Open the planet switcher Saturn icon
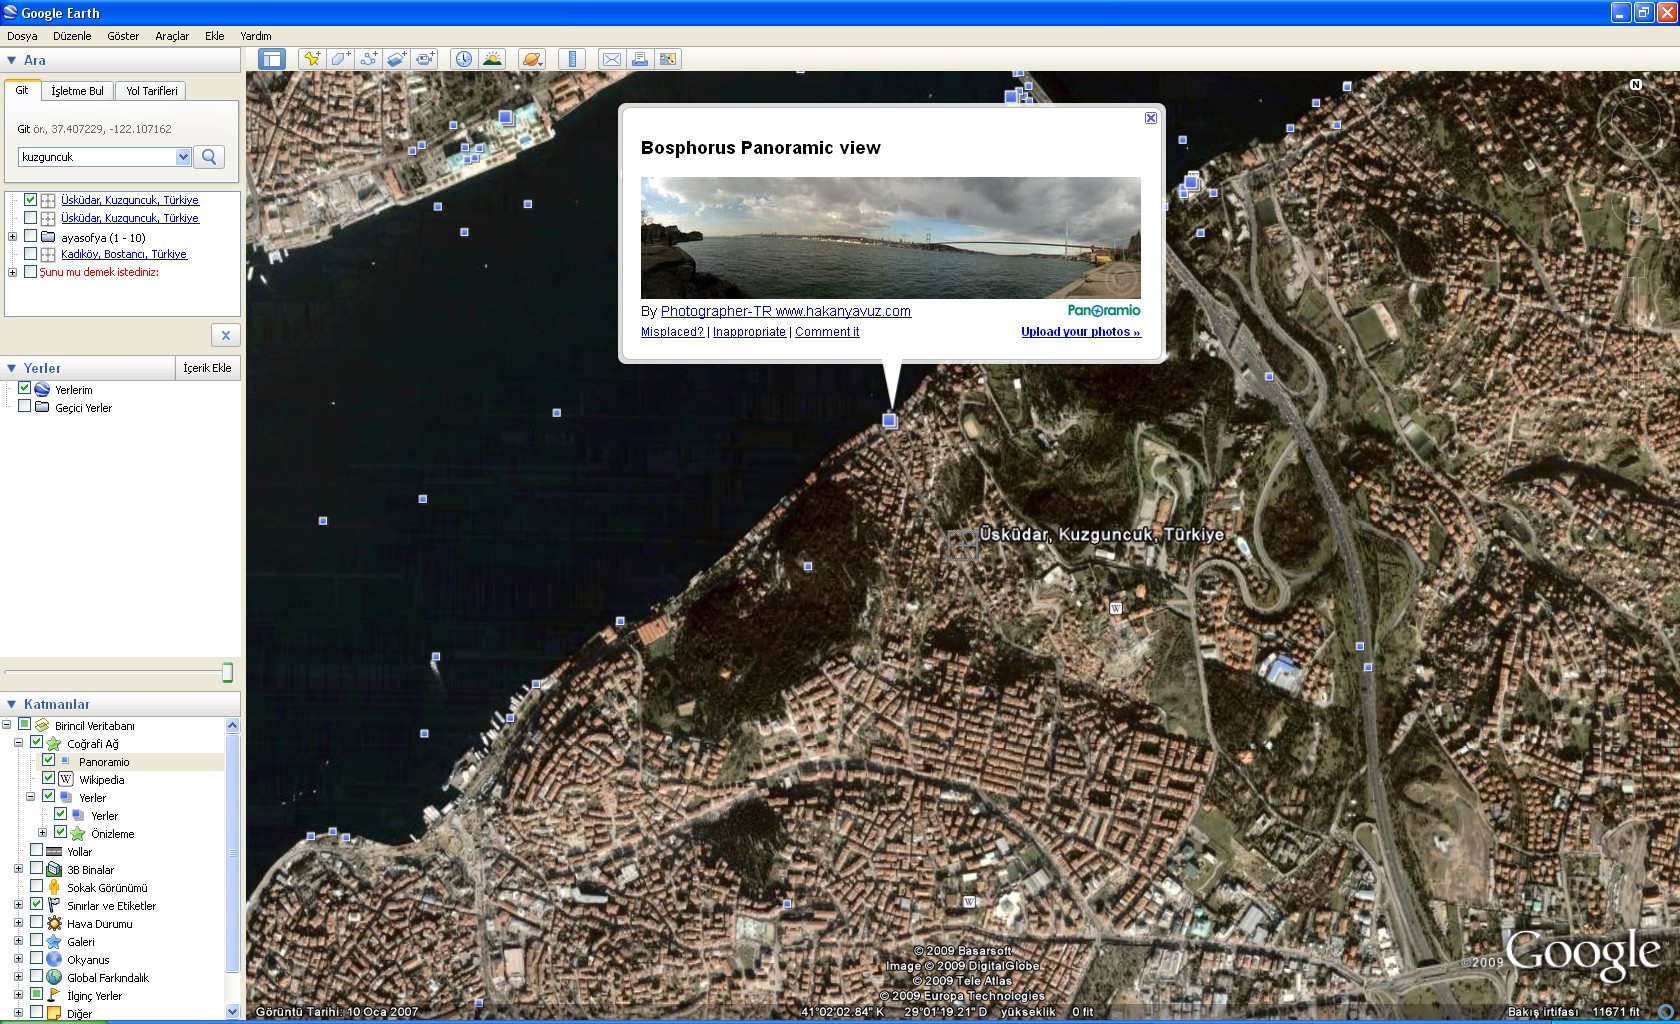The image size is (1680, 1024). 532,59
